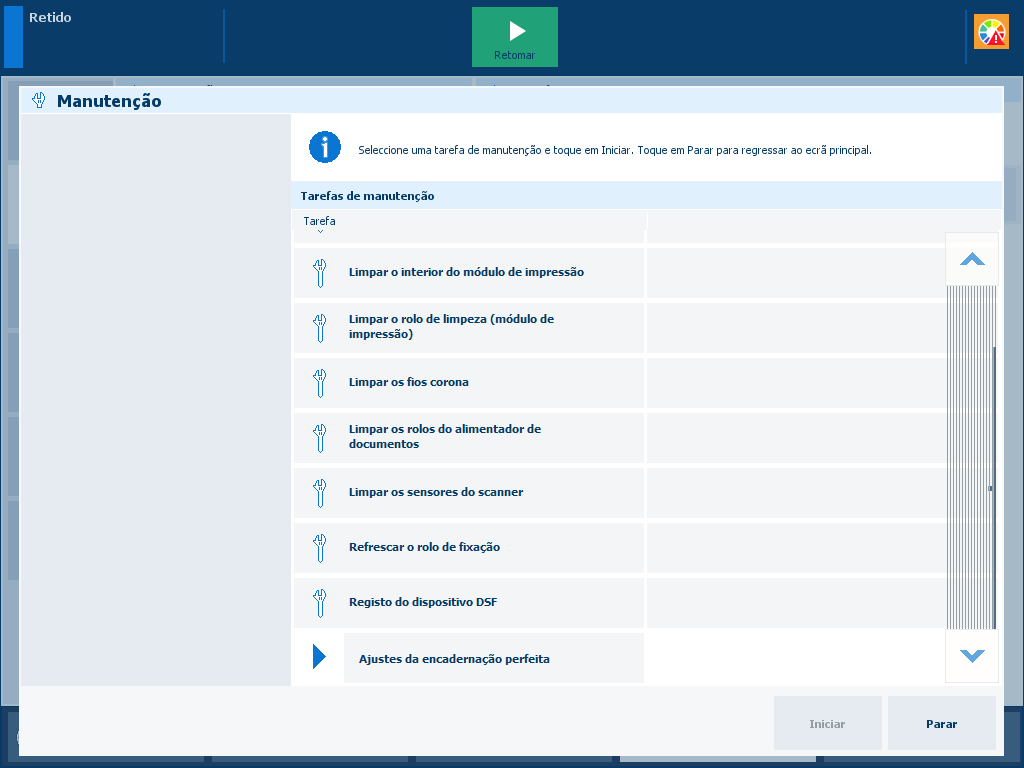Click wrench icon for Limpar os fios corona
This screenshot has width=1024, height=768.
pos(319,383)
